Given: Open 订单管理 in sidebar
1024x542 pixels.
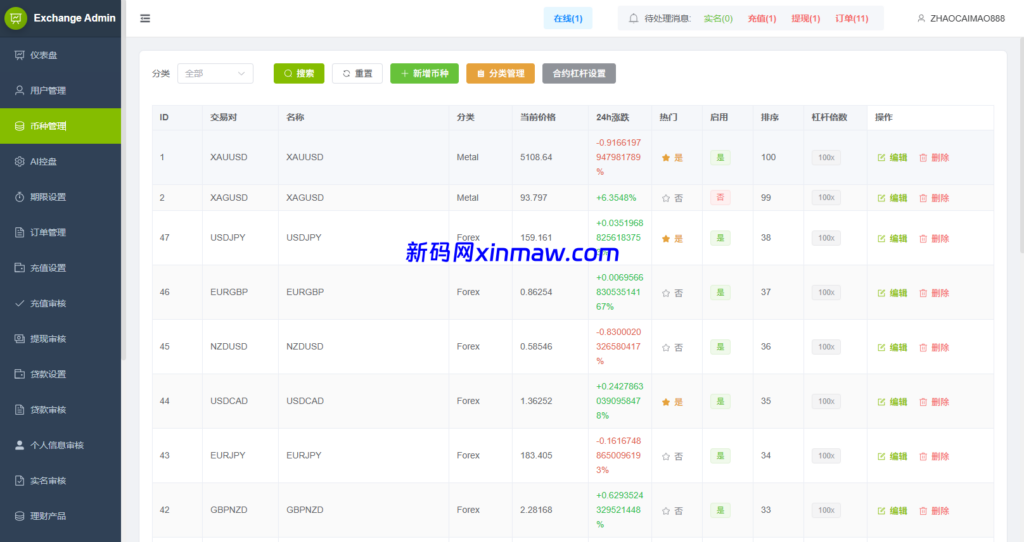Looking at the screenshot, I should click(60, 232).
